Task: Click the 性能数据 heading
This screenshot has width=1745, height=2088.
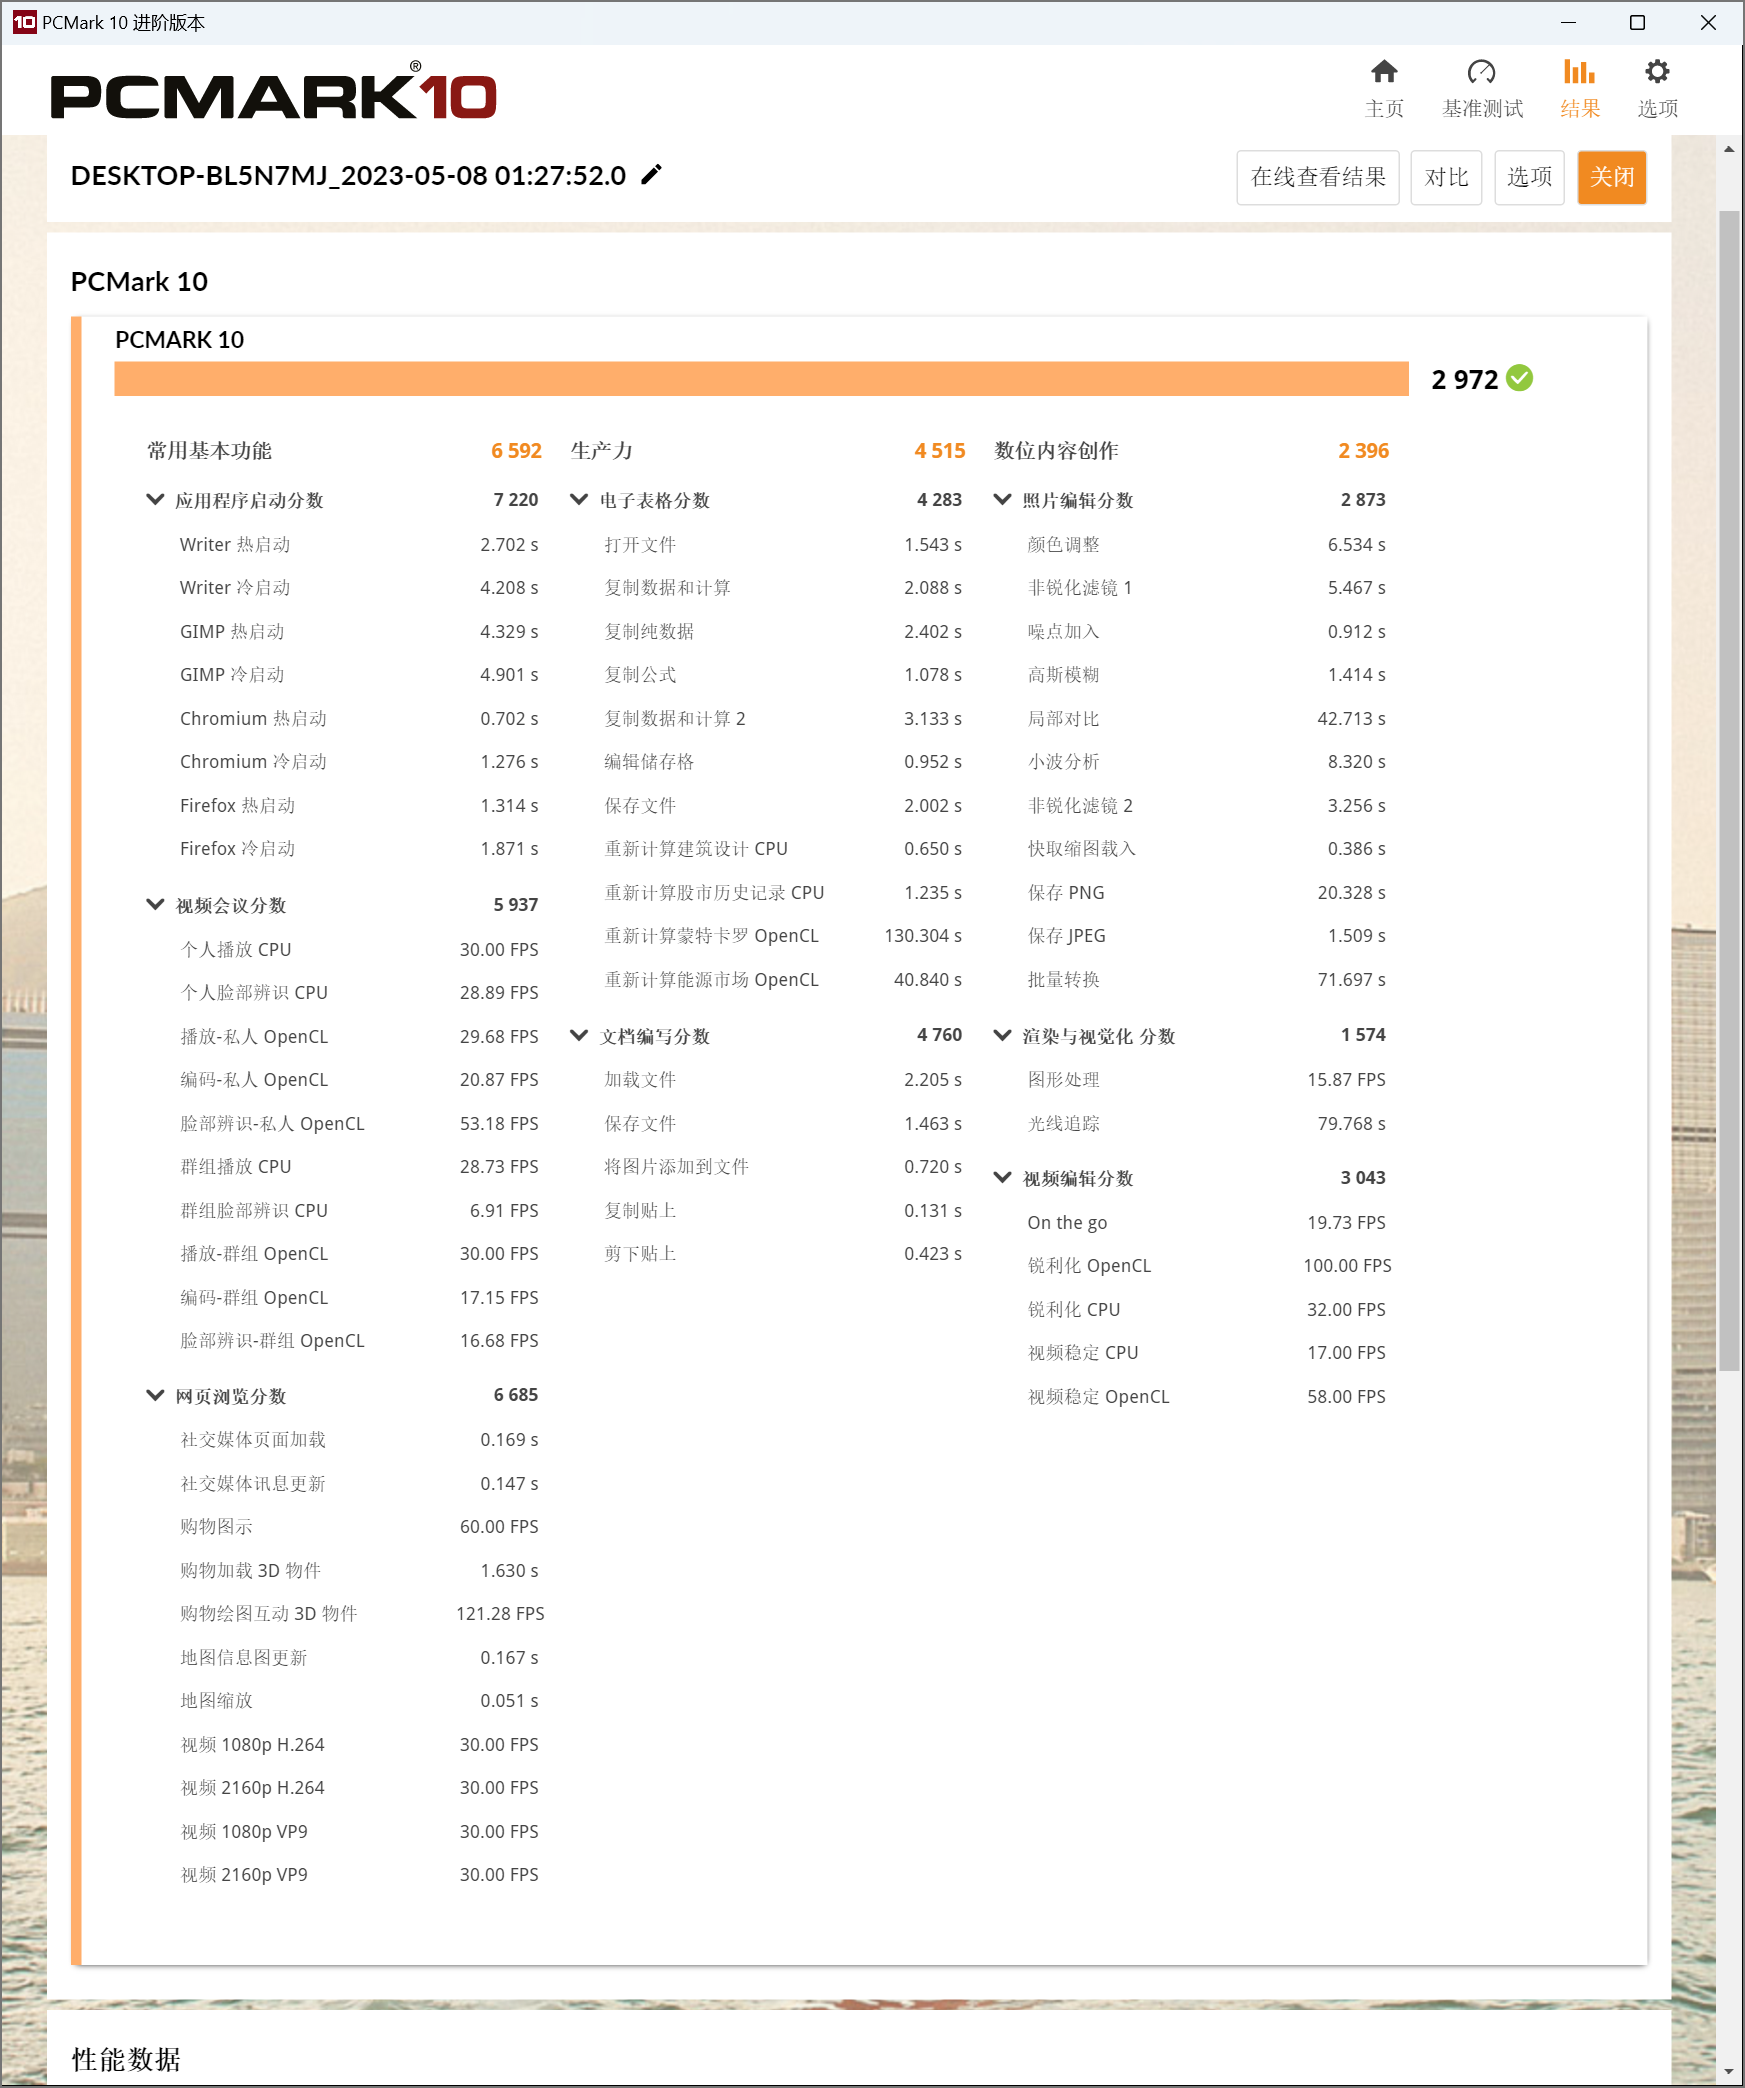Action: [x=126, y=2059]
